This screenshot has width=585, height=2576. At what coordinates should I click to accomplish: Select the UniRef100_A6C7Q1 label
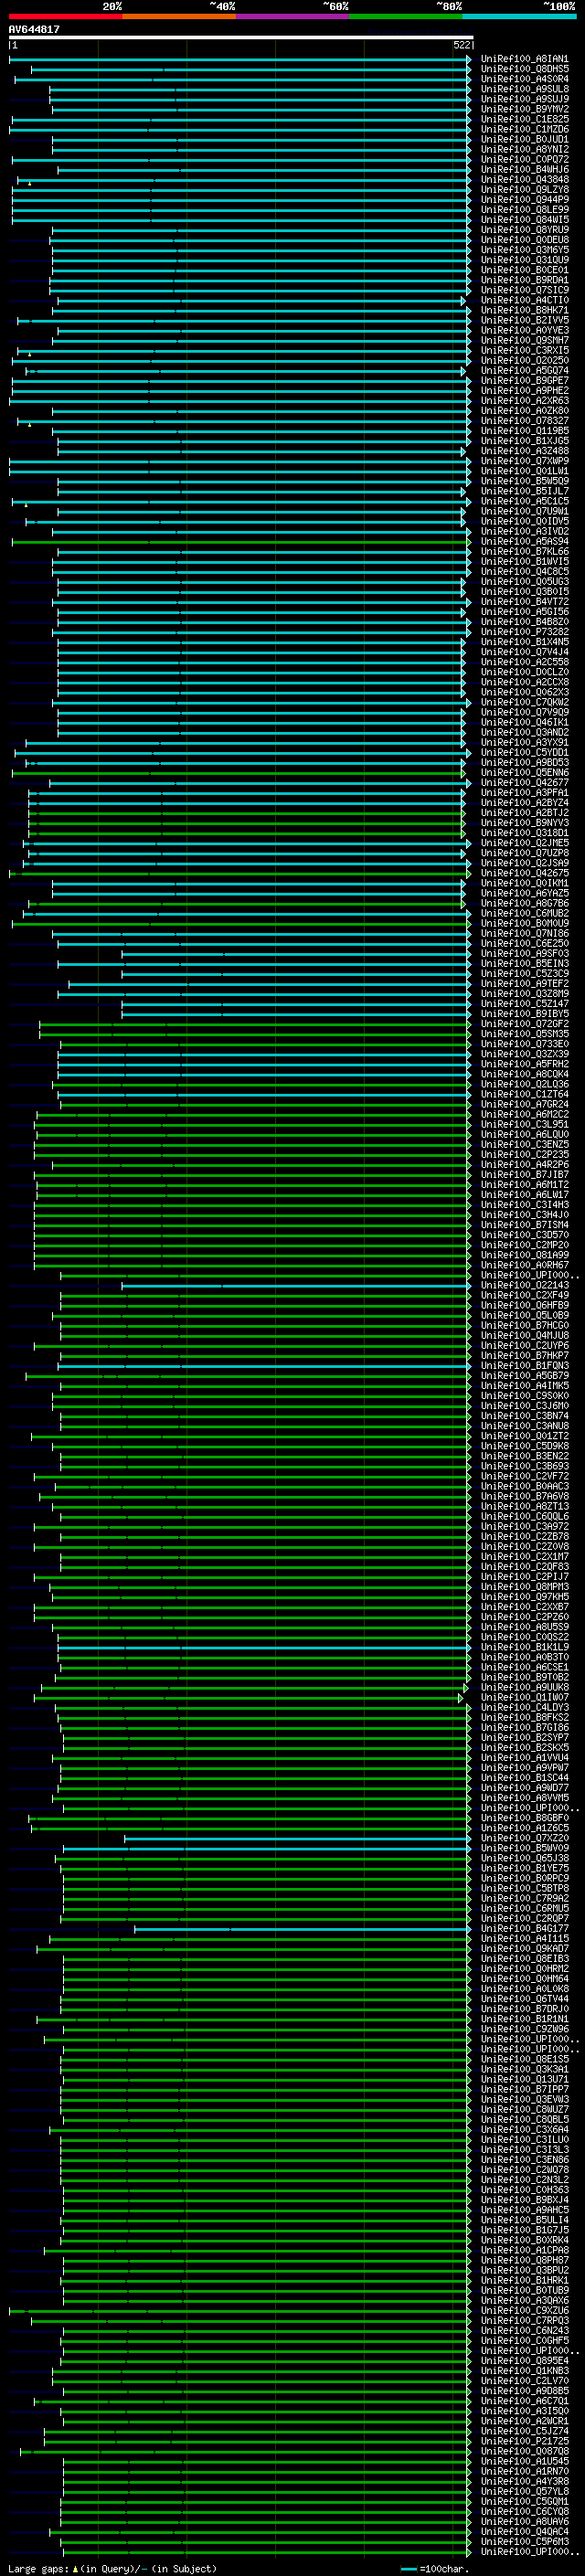[524, 2401]
